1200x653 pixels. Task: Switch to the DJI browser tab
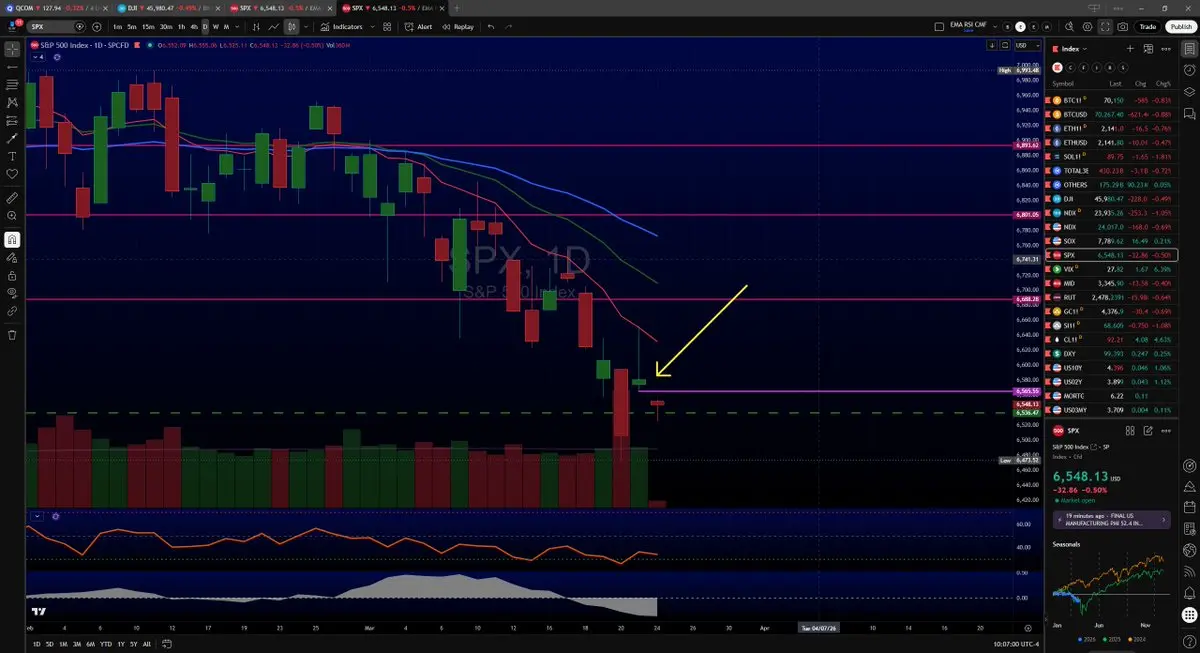pos(171,8)
